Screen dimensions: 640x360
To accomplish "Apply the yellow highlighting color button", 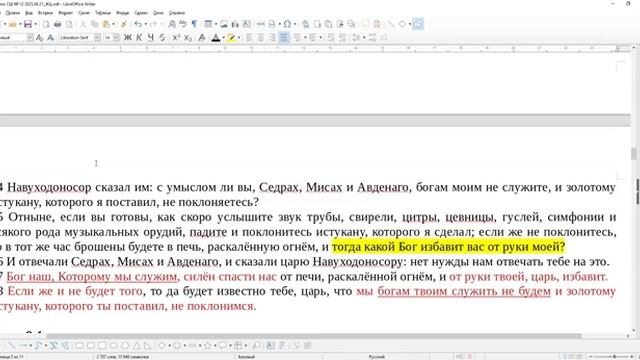I will click(x=231, y=38).
